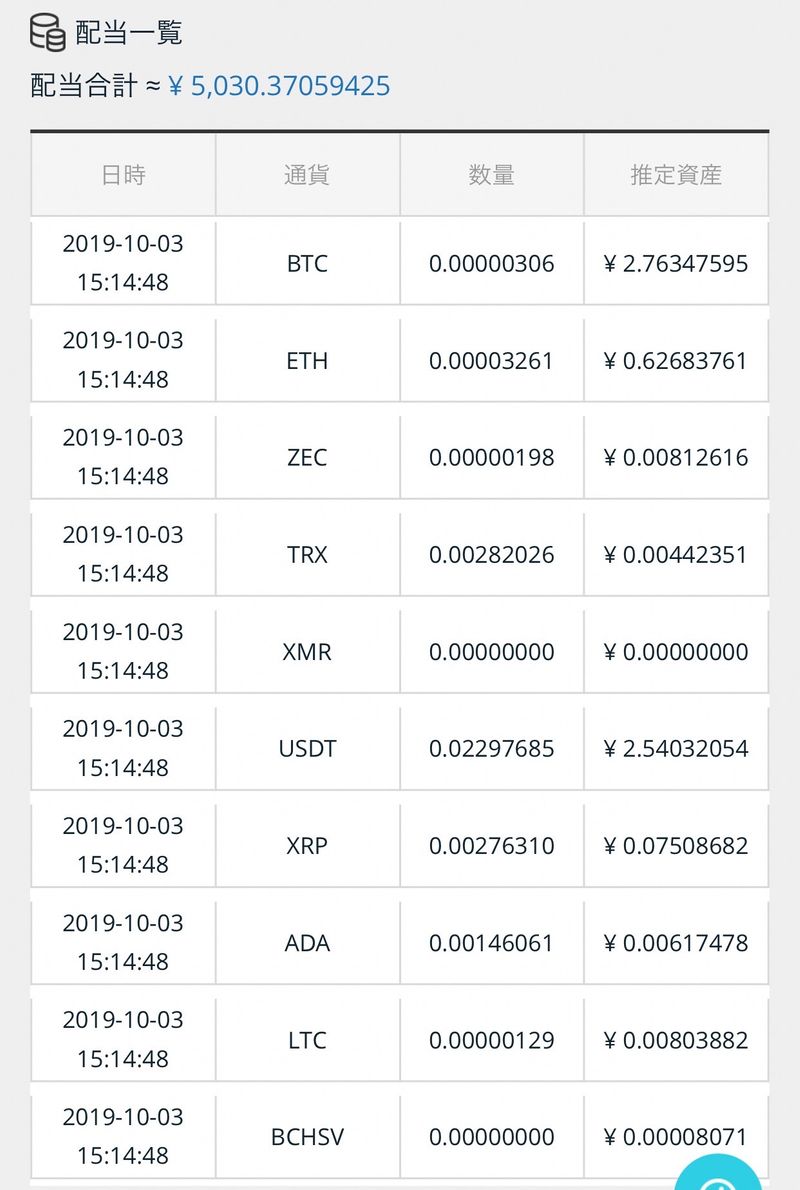800x1190 pixels.
Task: Click the 数量 column header
Action: pos(491,175)
